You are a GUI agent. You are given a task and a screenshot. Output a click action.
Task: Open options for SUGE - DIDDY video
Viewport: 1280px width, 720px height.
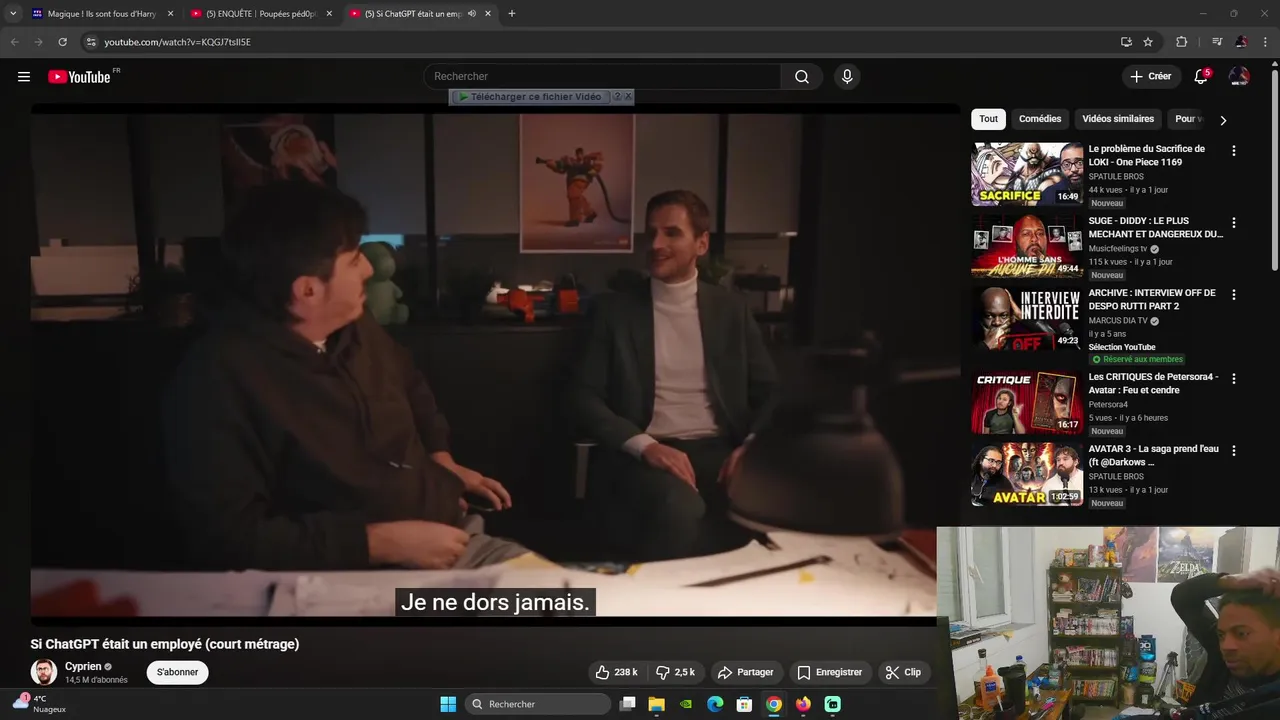pyautogui.click(x=1233, y=223)
